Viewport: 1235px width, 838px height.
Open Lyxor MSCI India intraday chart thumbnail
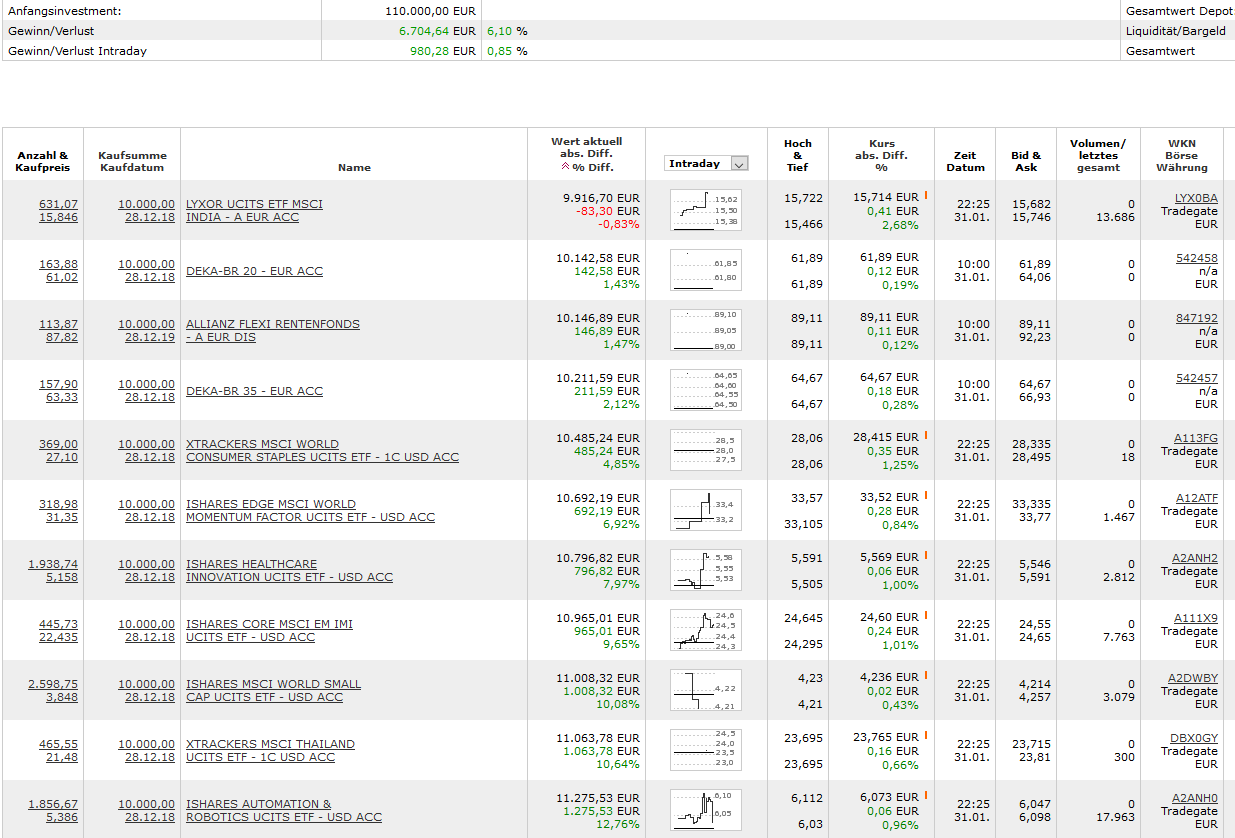coord(706,211)
